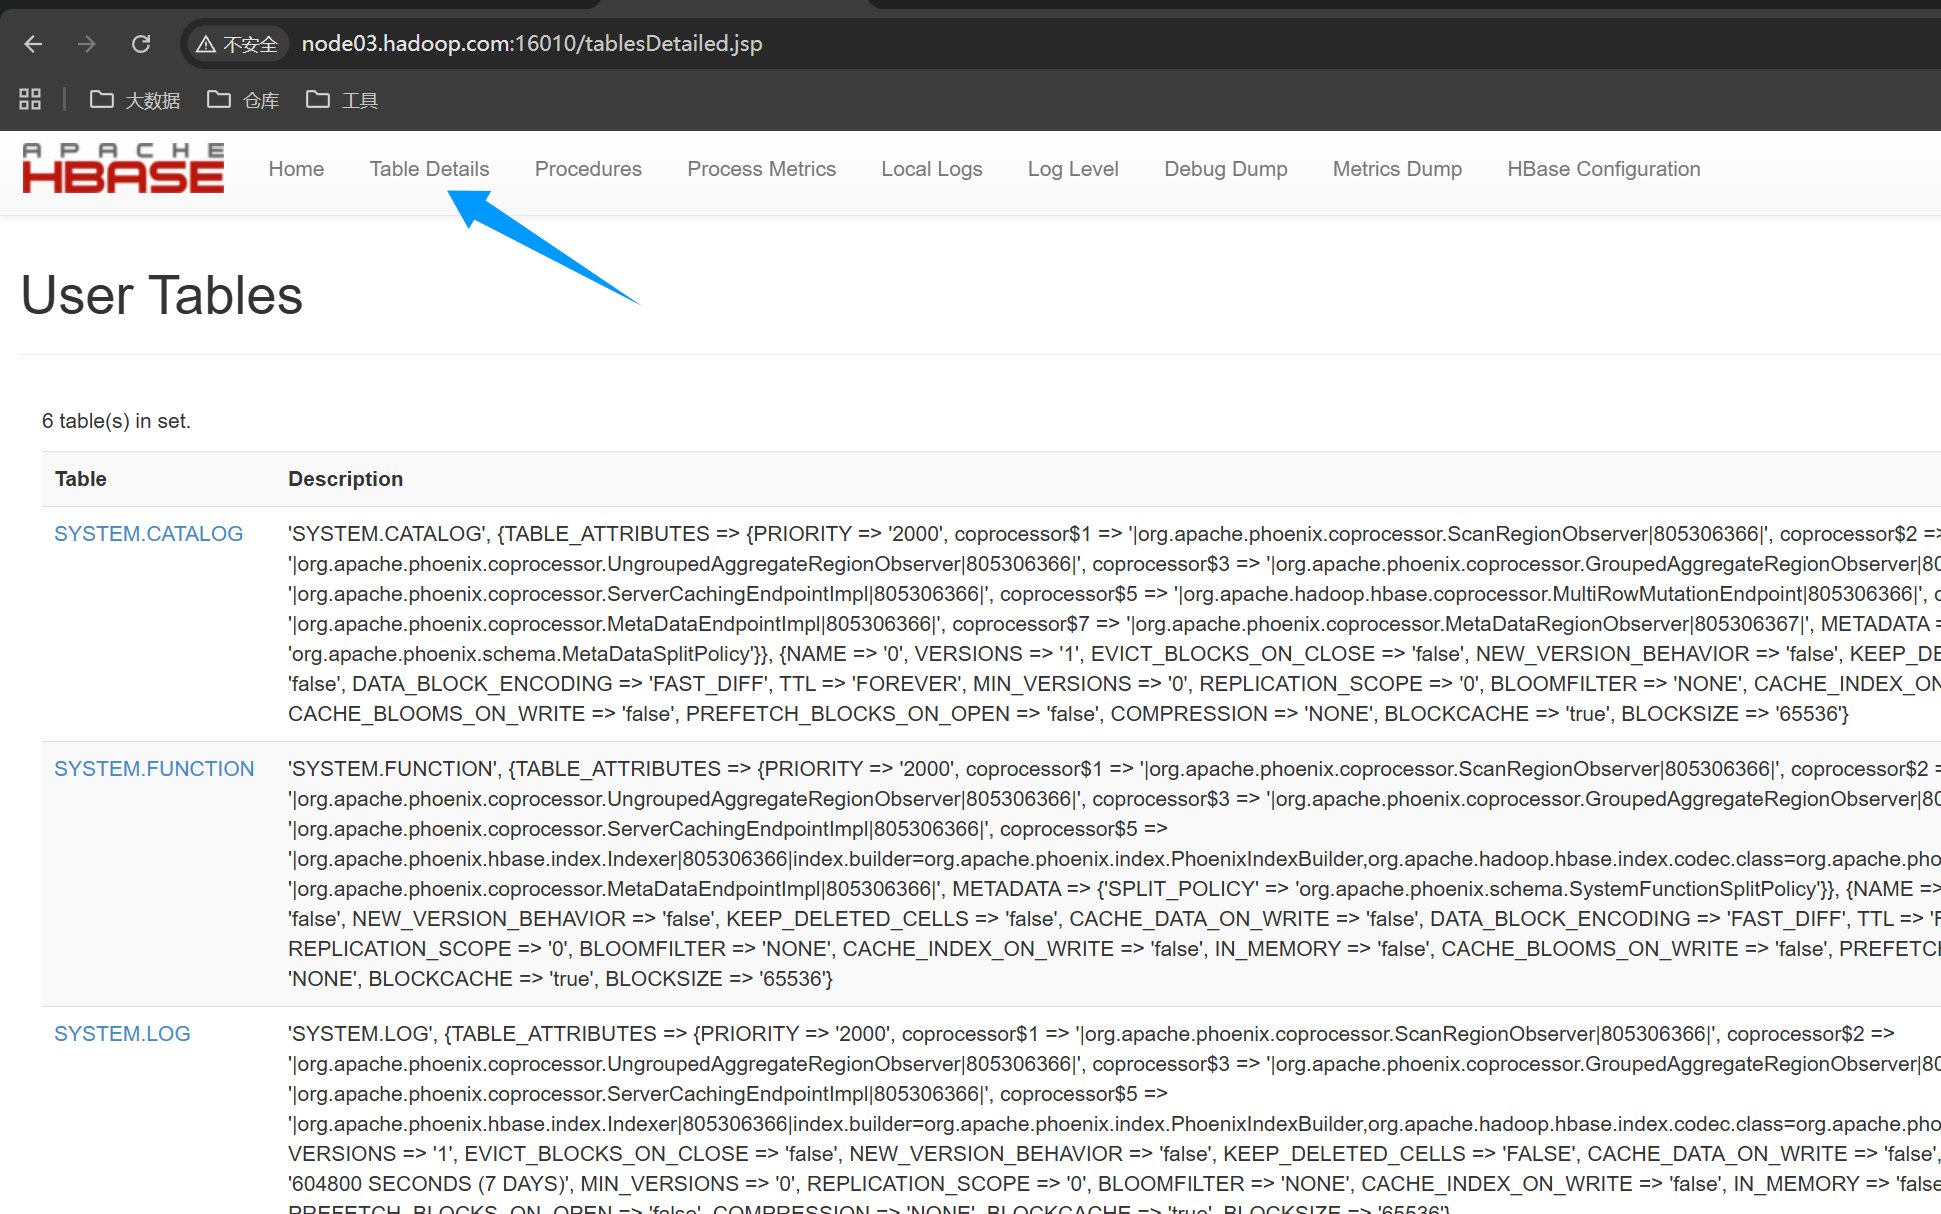Image resolution: width=1941 pixels, height=1214 pixels.
Task: View Local Logs from the navbar
Action: 931,169
